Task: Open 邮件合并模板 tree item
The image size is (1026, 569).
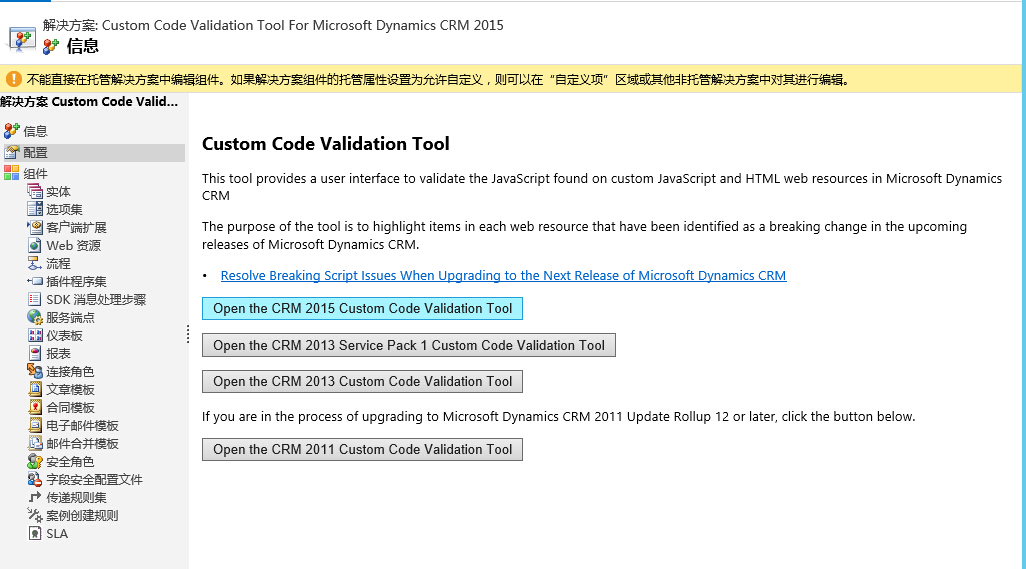Action: [x=82, y=443]
